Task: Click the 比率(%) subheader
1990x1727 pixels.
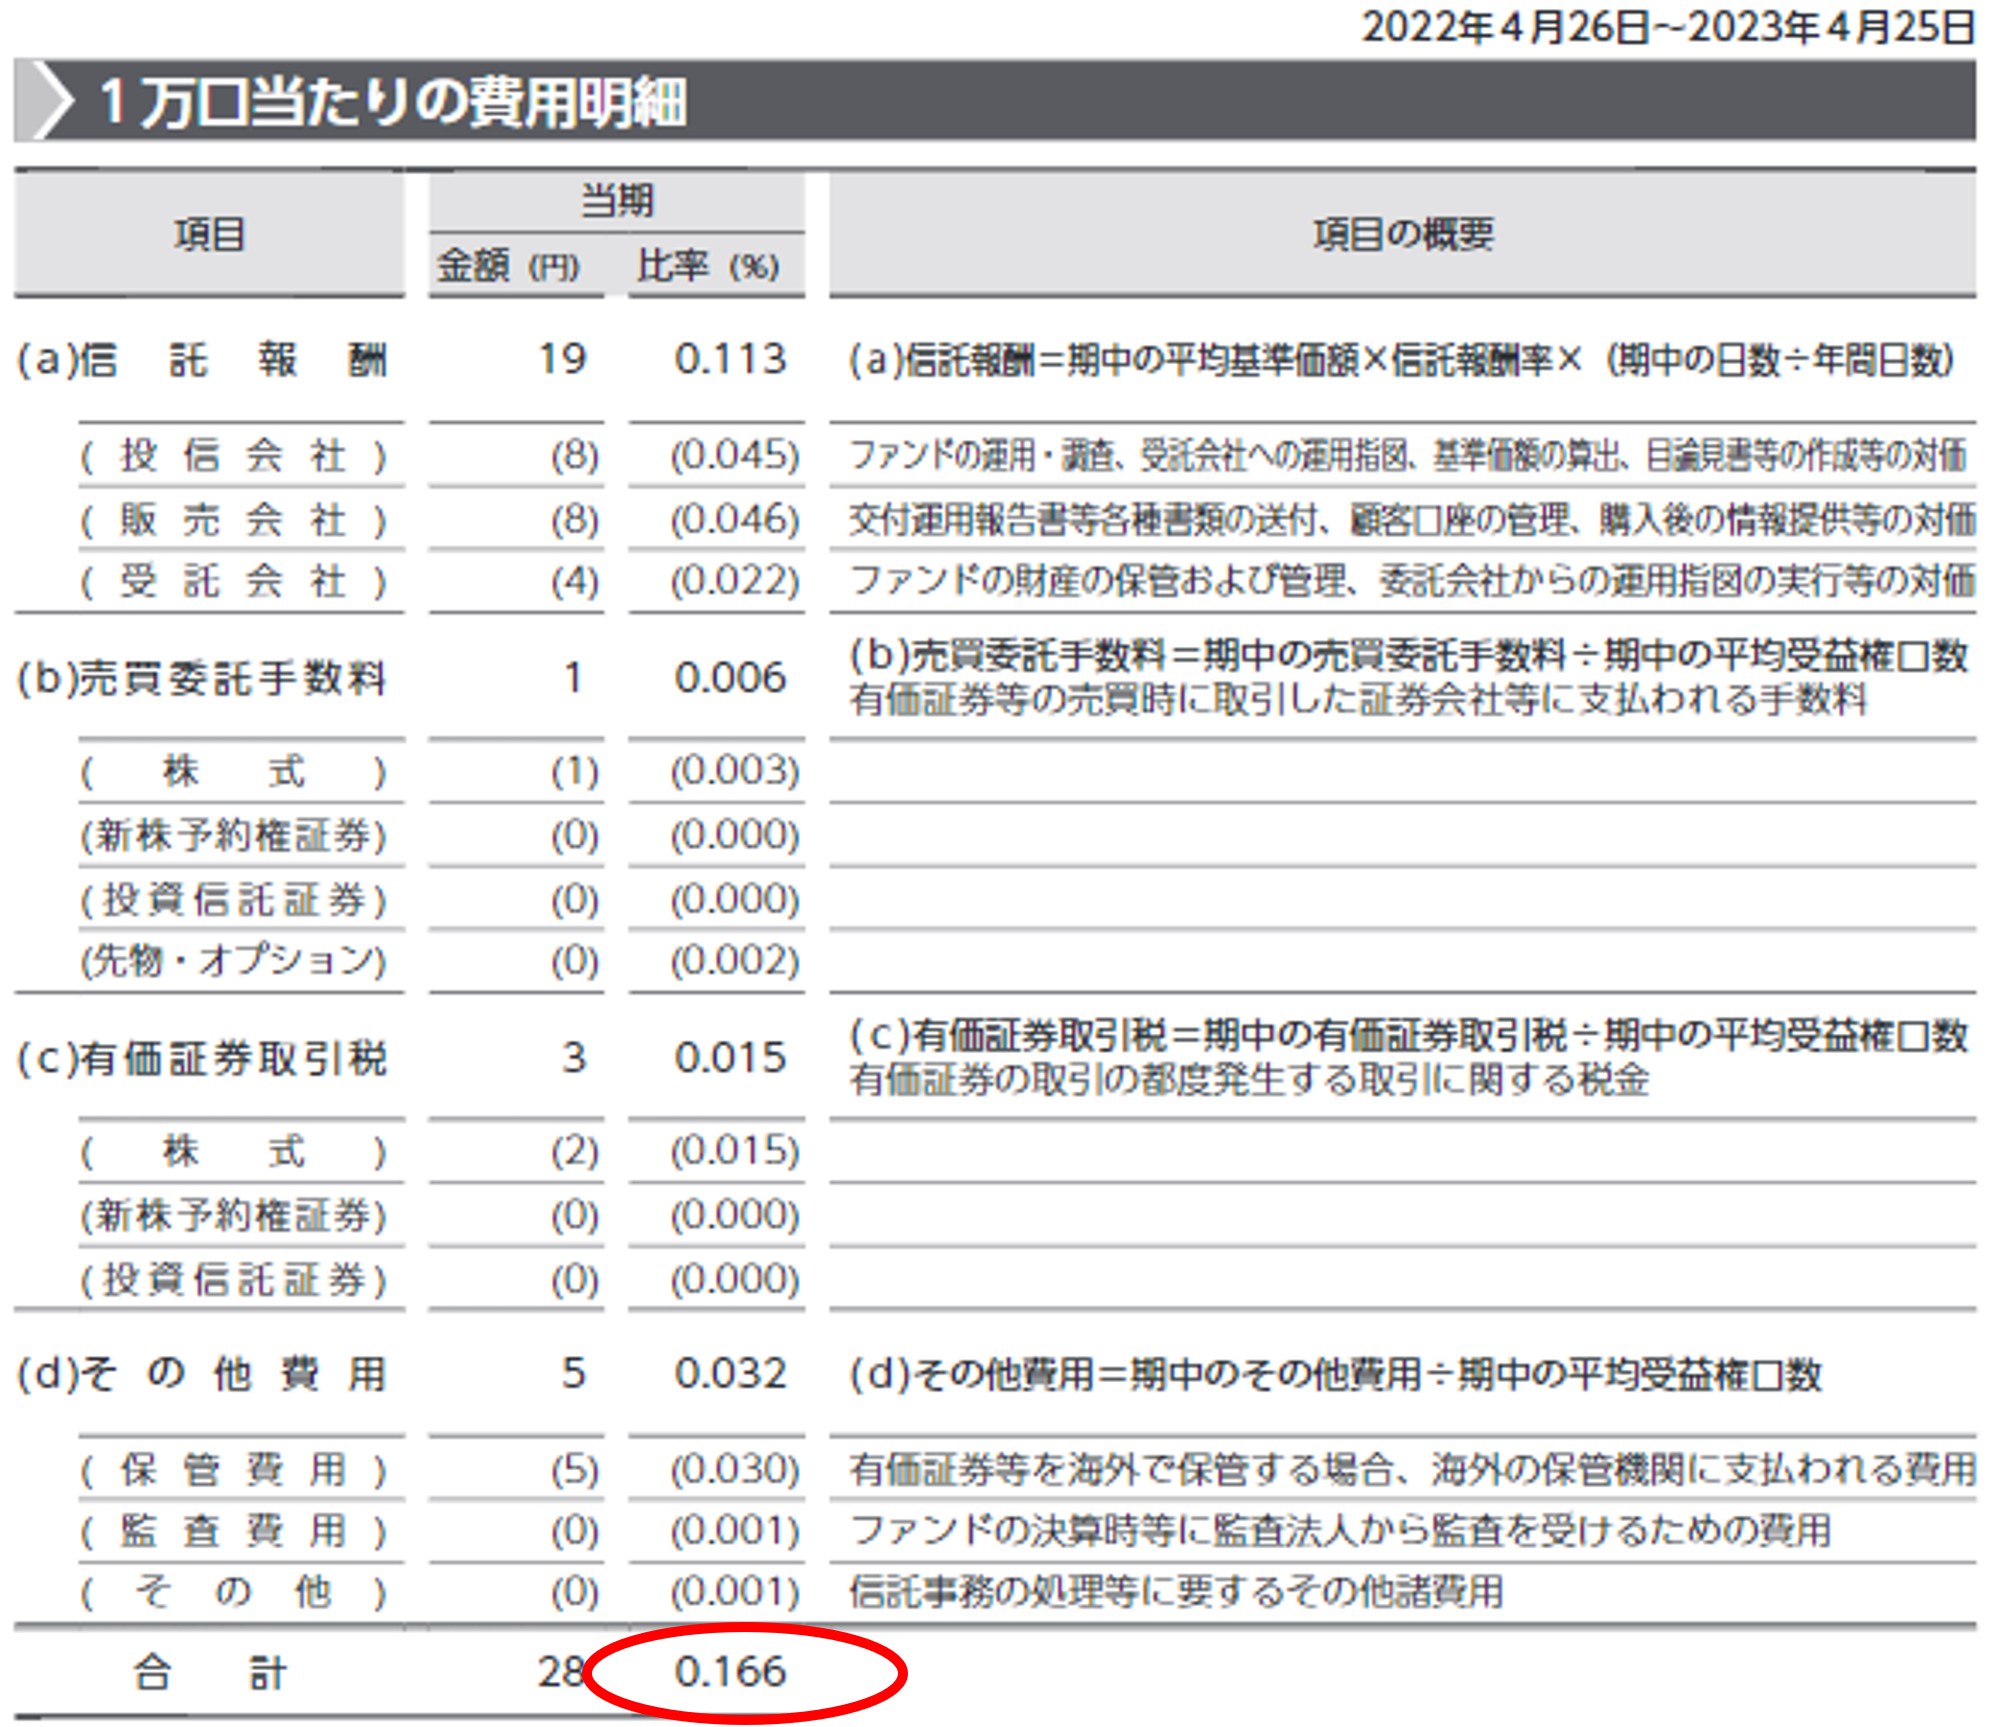Action: 708,266
